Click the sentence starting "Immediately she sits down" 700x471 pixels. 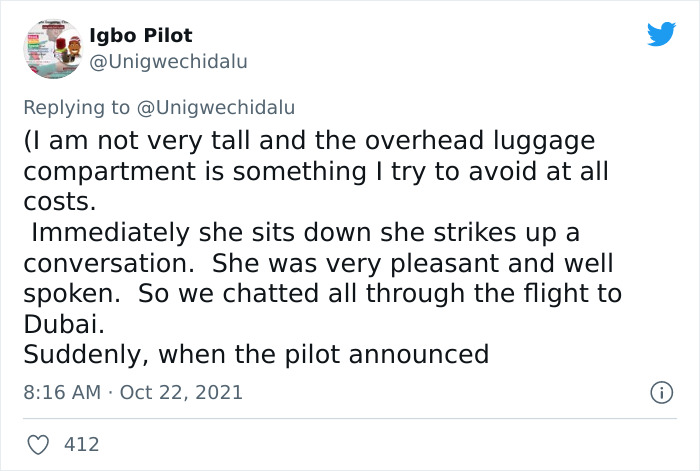[x=305, y=232]
